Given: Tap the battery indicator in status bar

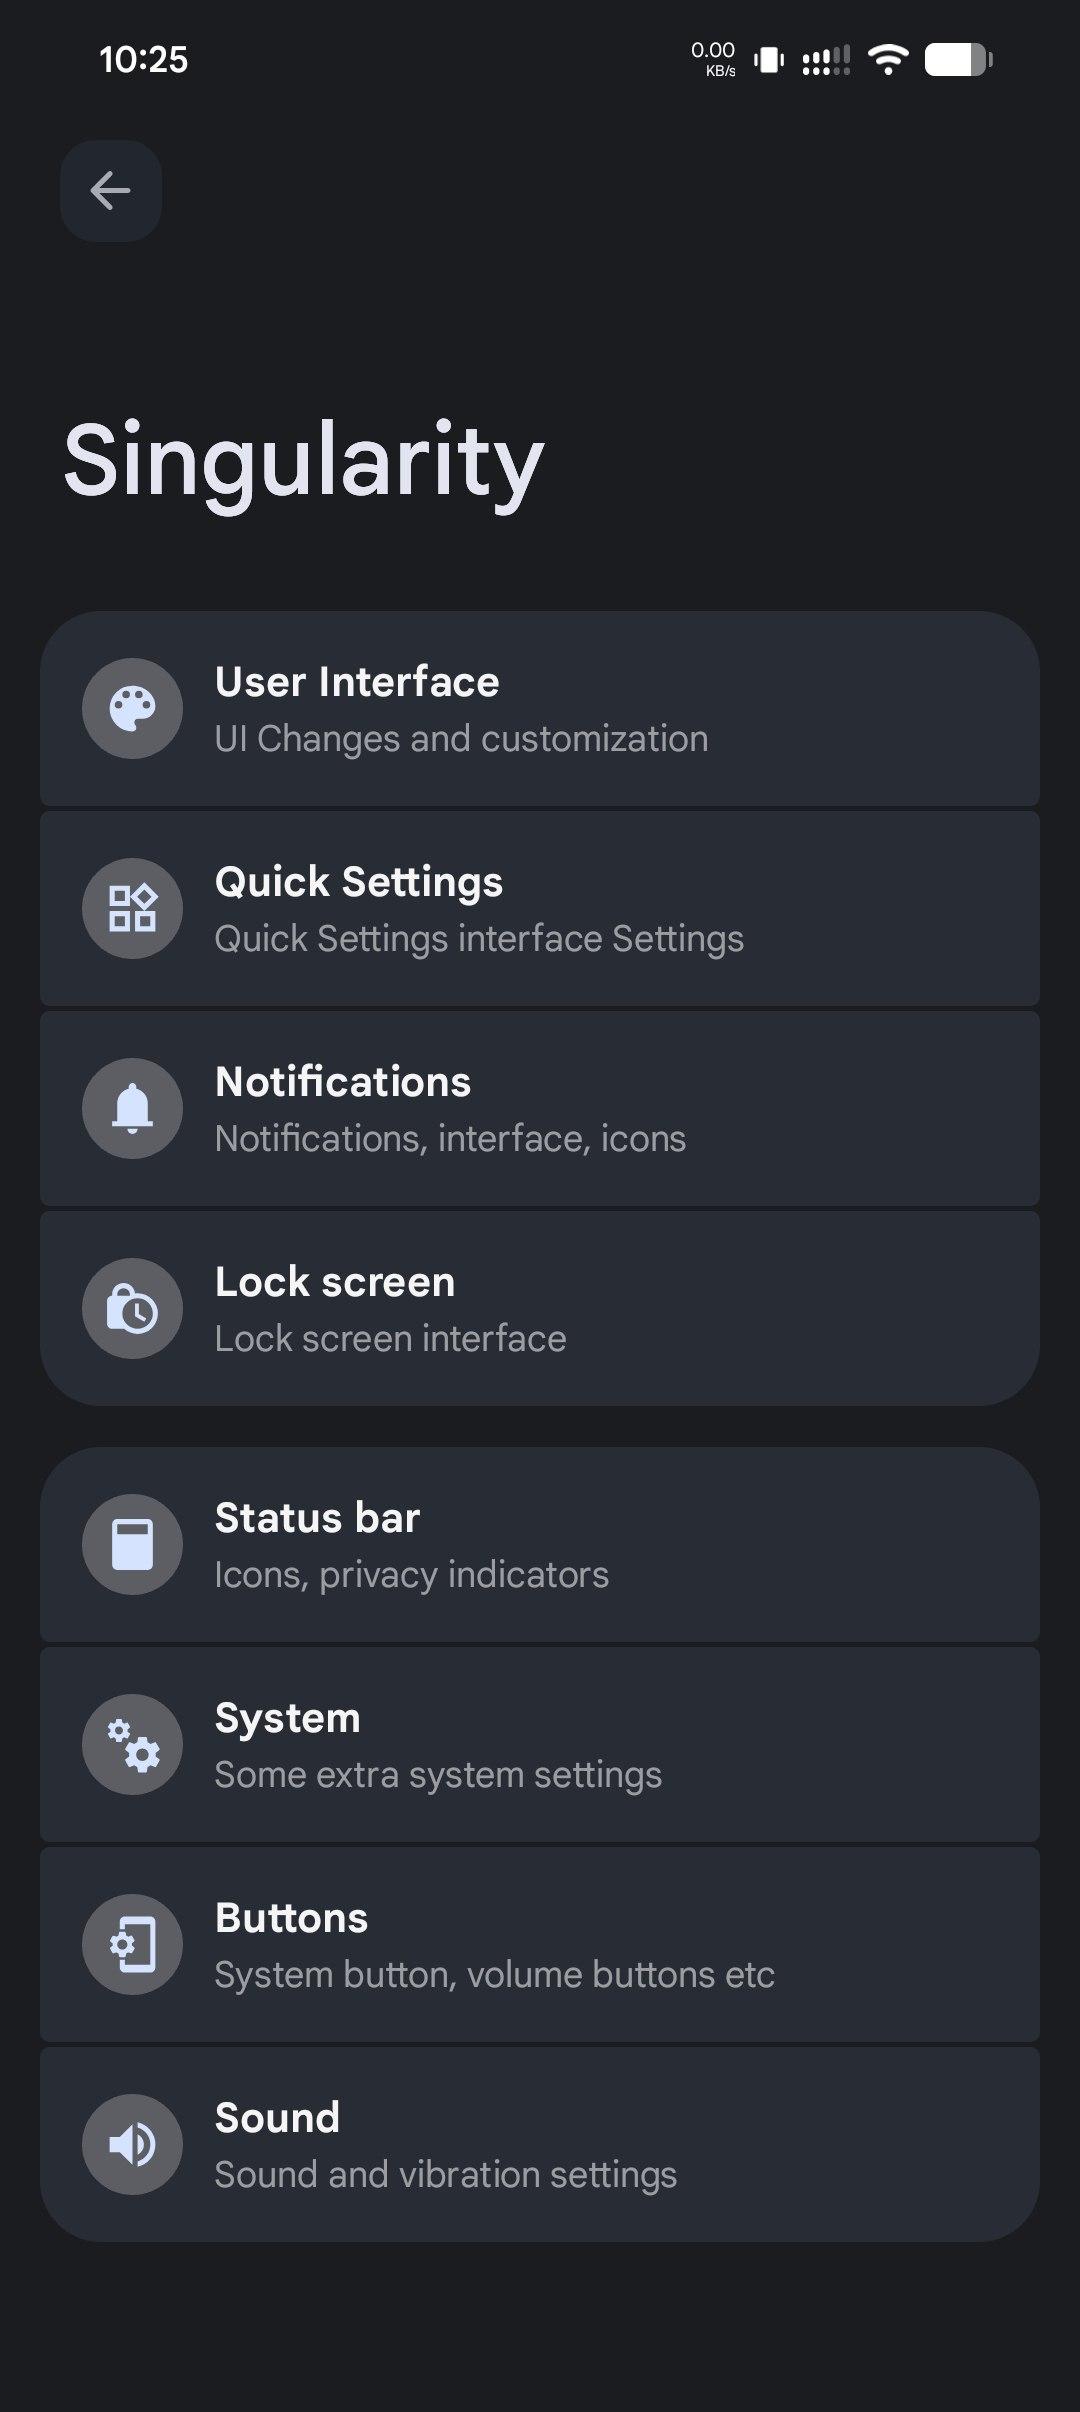Looking at the screenshot, I should tap(958, 60).
